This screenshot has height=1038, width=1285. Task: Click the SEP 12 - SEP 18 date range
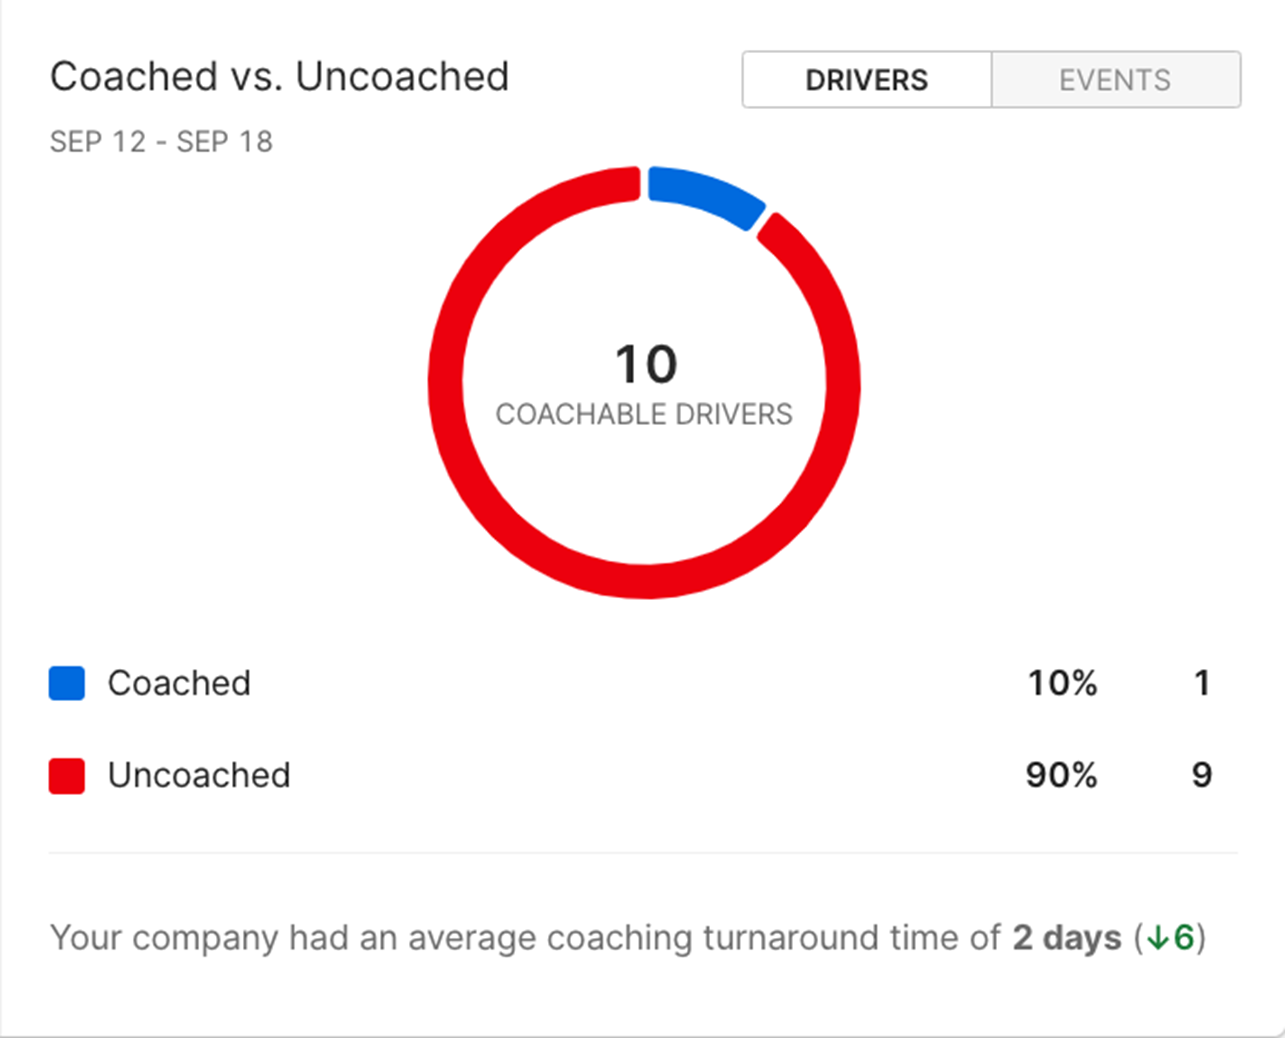(x=161, y=142)
